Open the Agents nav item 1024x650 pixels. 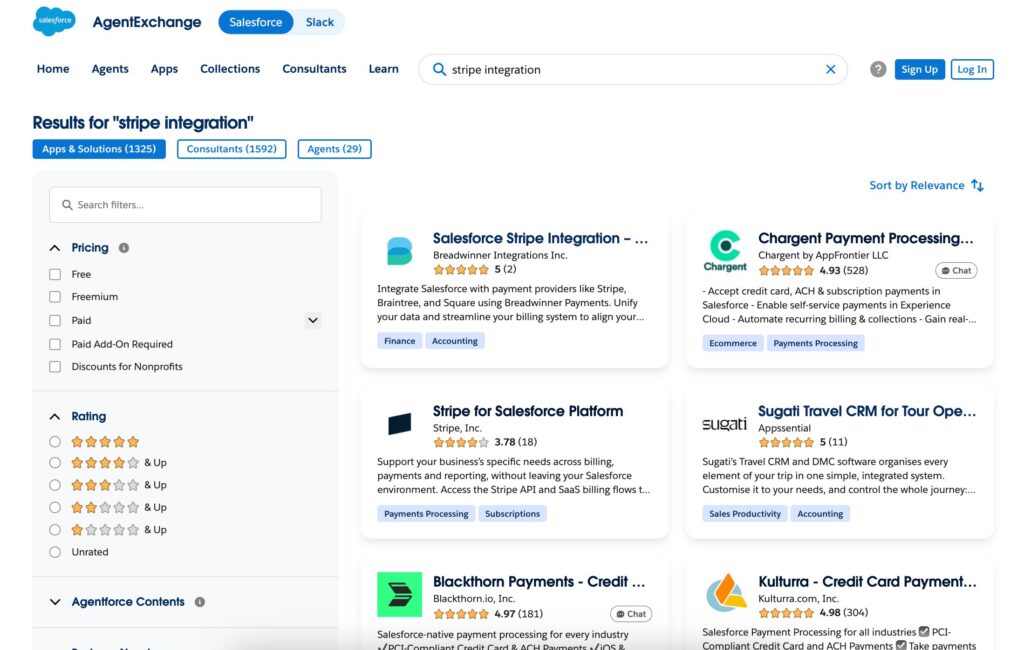(110, 69)
